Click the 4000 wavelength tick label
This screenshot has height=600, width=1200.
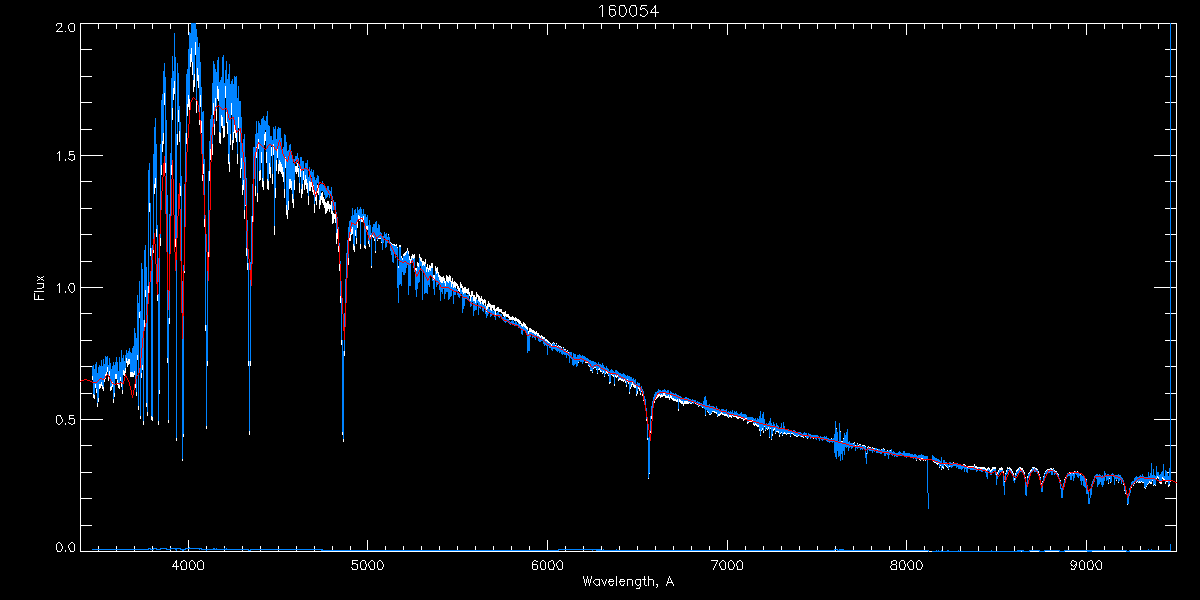[x=188, y=565]
